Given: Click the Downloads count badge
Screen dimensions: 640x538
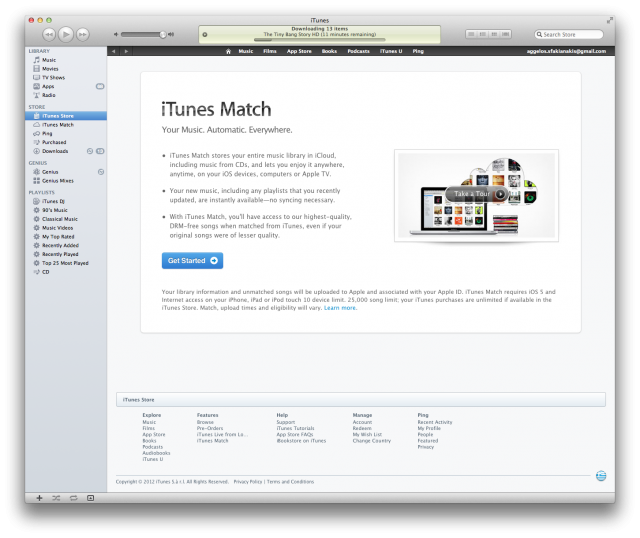Looking at the screenshot, I should 100,151.
